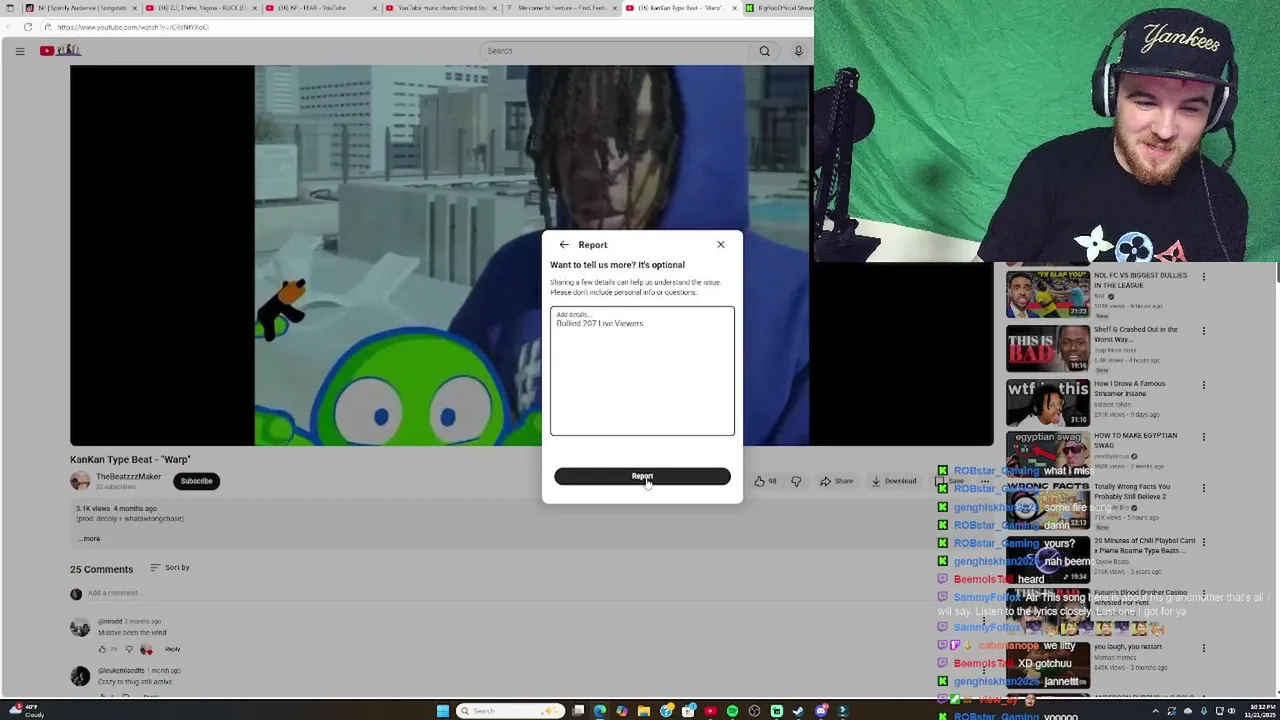Open 'Sheff G Crashed Out' video thumbnail
The image size is (1280, 720).
pyautogui.click(x=1048, y=348)
